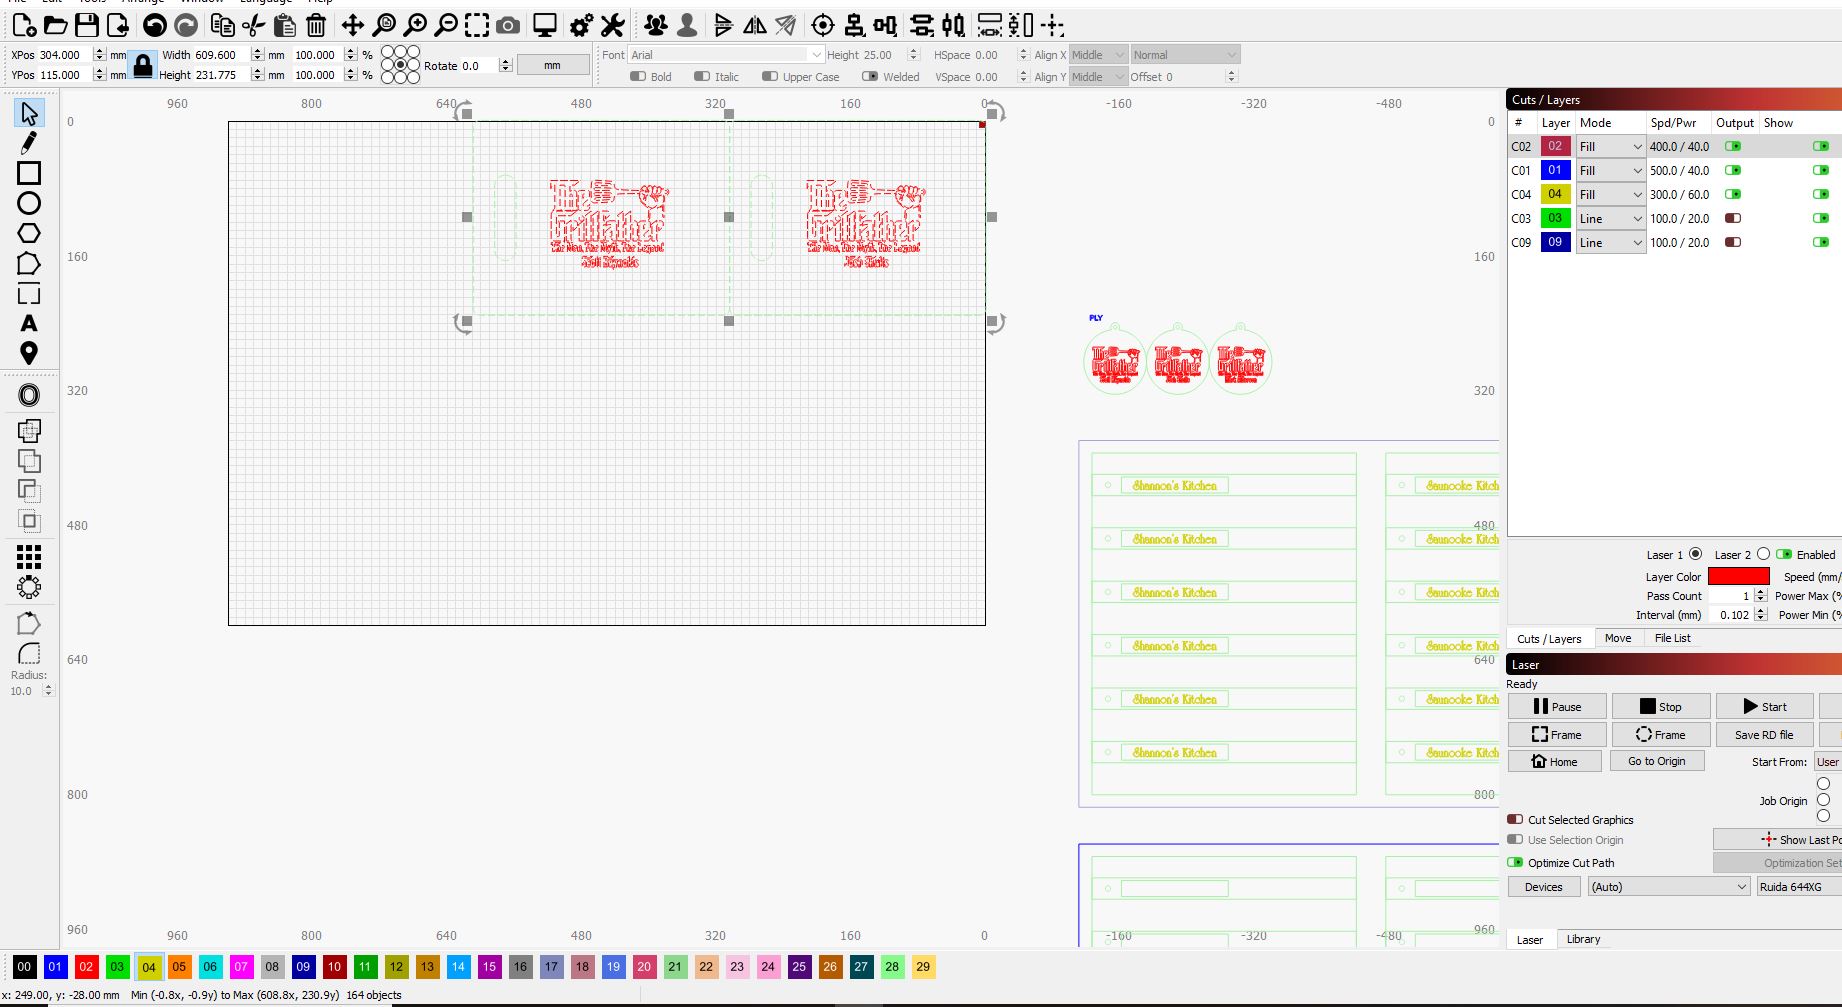This screenshot has width=1842, height=1007.
Task: Toggle the Enabled switch for the laser
Action: [1784, 554]
